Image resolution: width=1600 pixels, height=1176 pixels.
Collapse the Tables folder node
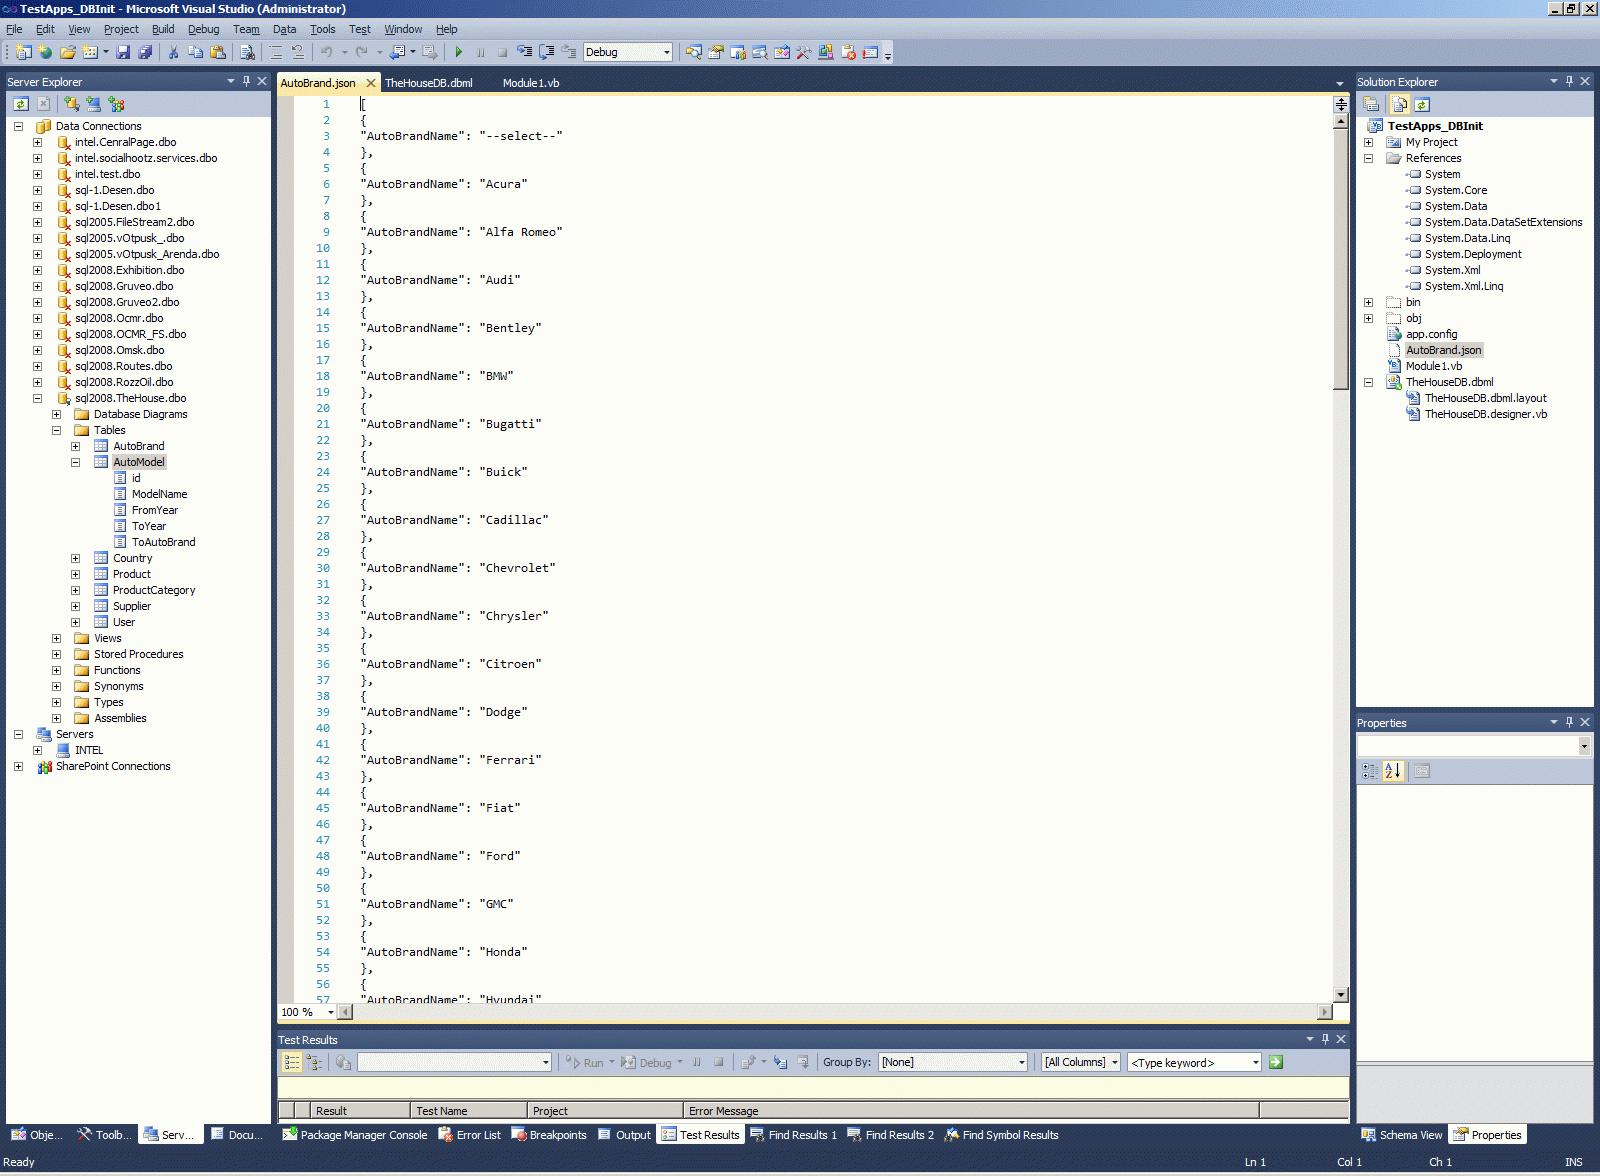tap(56, 430)
